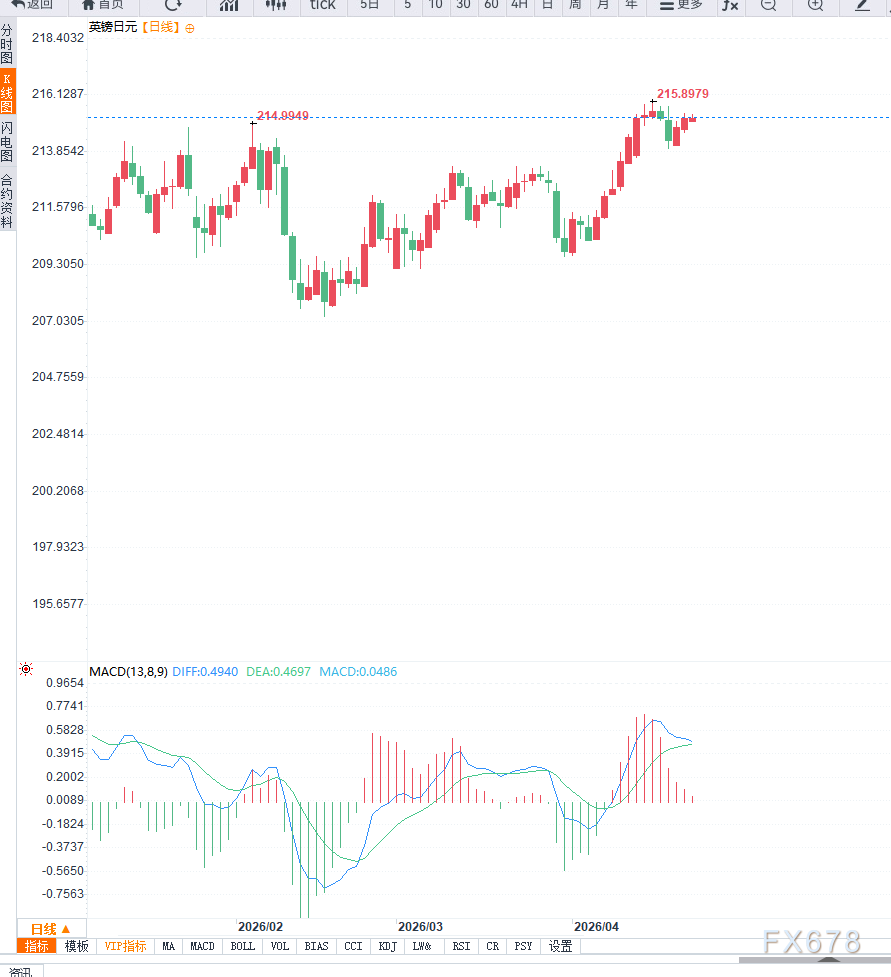Image resolution: width=891 pixels, height=977 pixels.
Task: Open 合约资料 contract info tab
Action: (7, 201)
